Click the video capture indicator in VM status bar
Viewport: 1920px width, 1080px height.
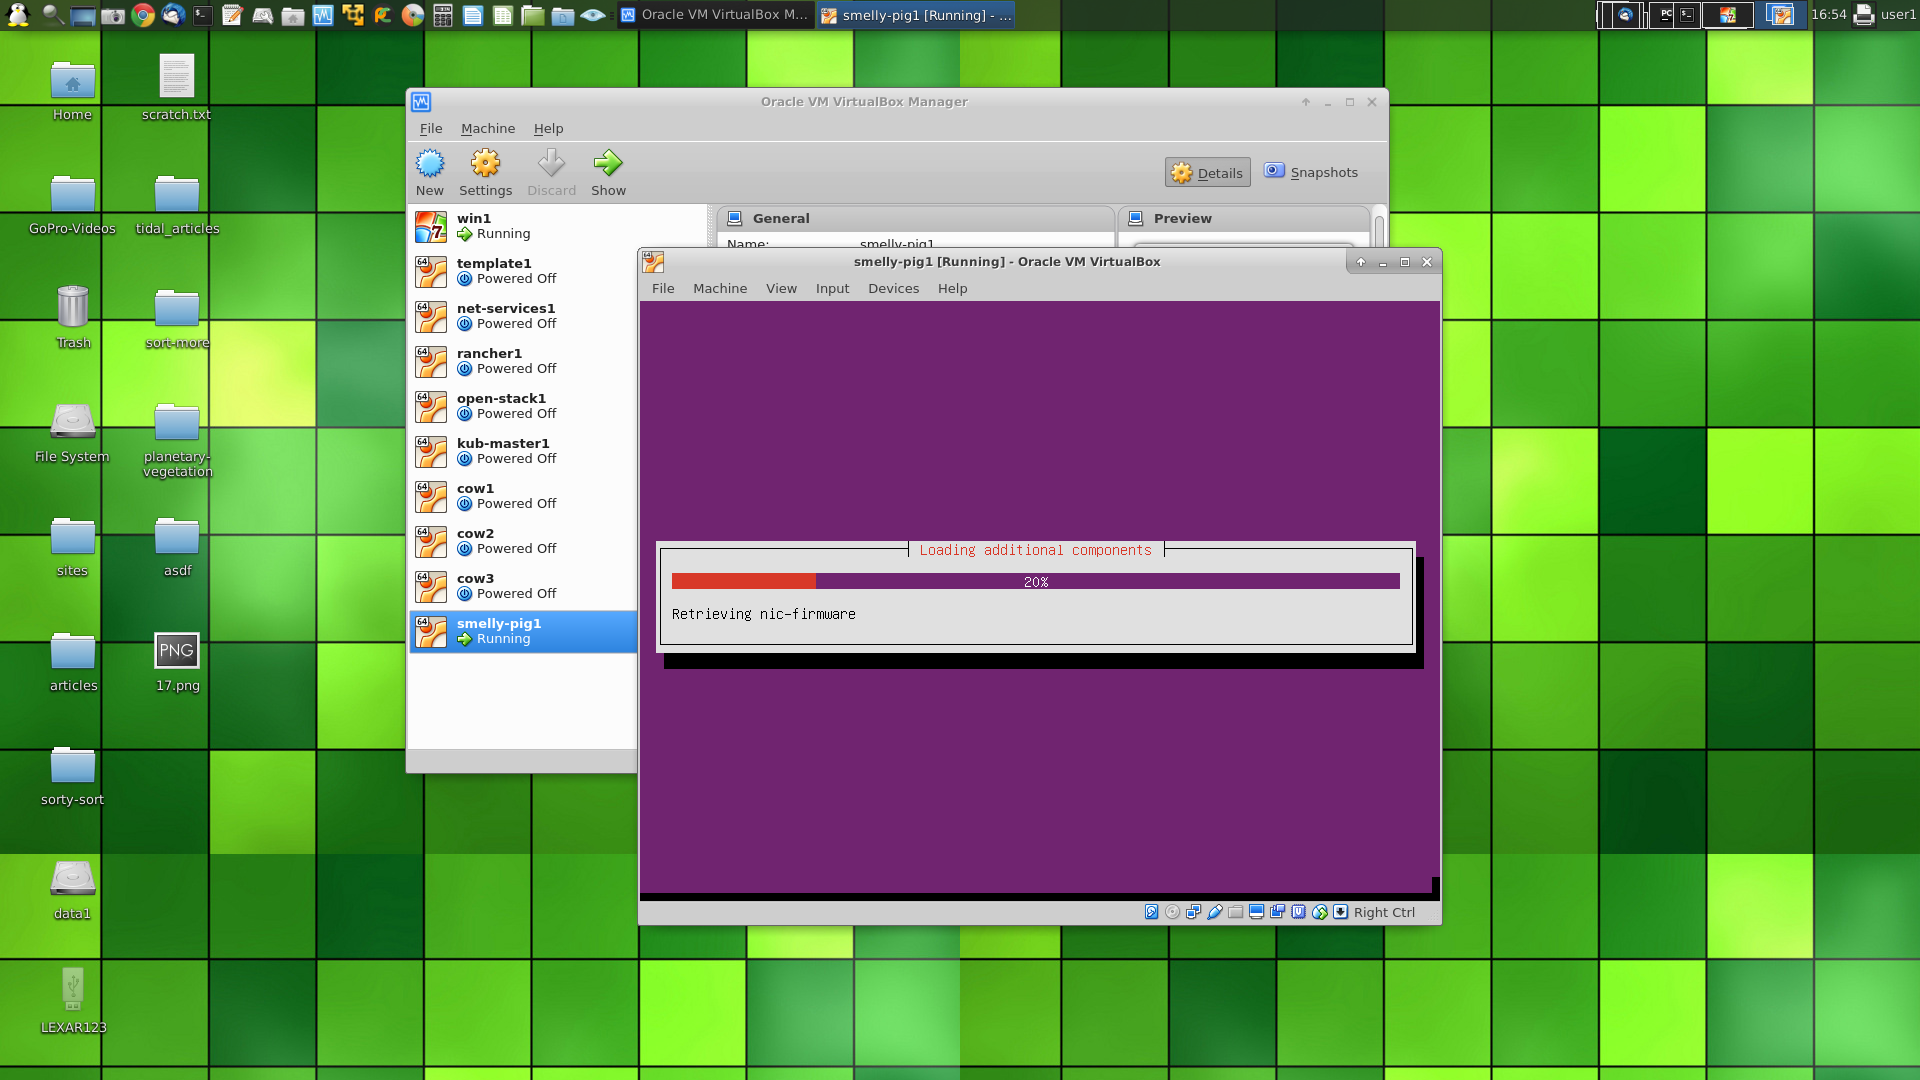(x=1277, y=912)
